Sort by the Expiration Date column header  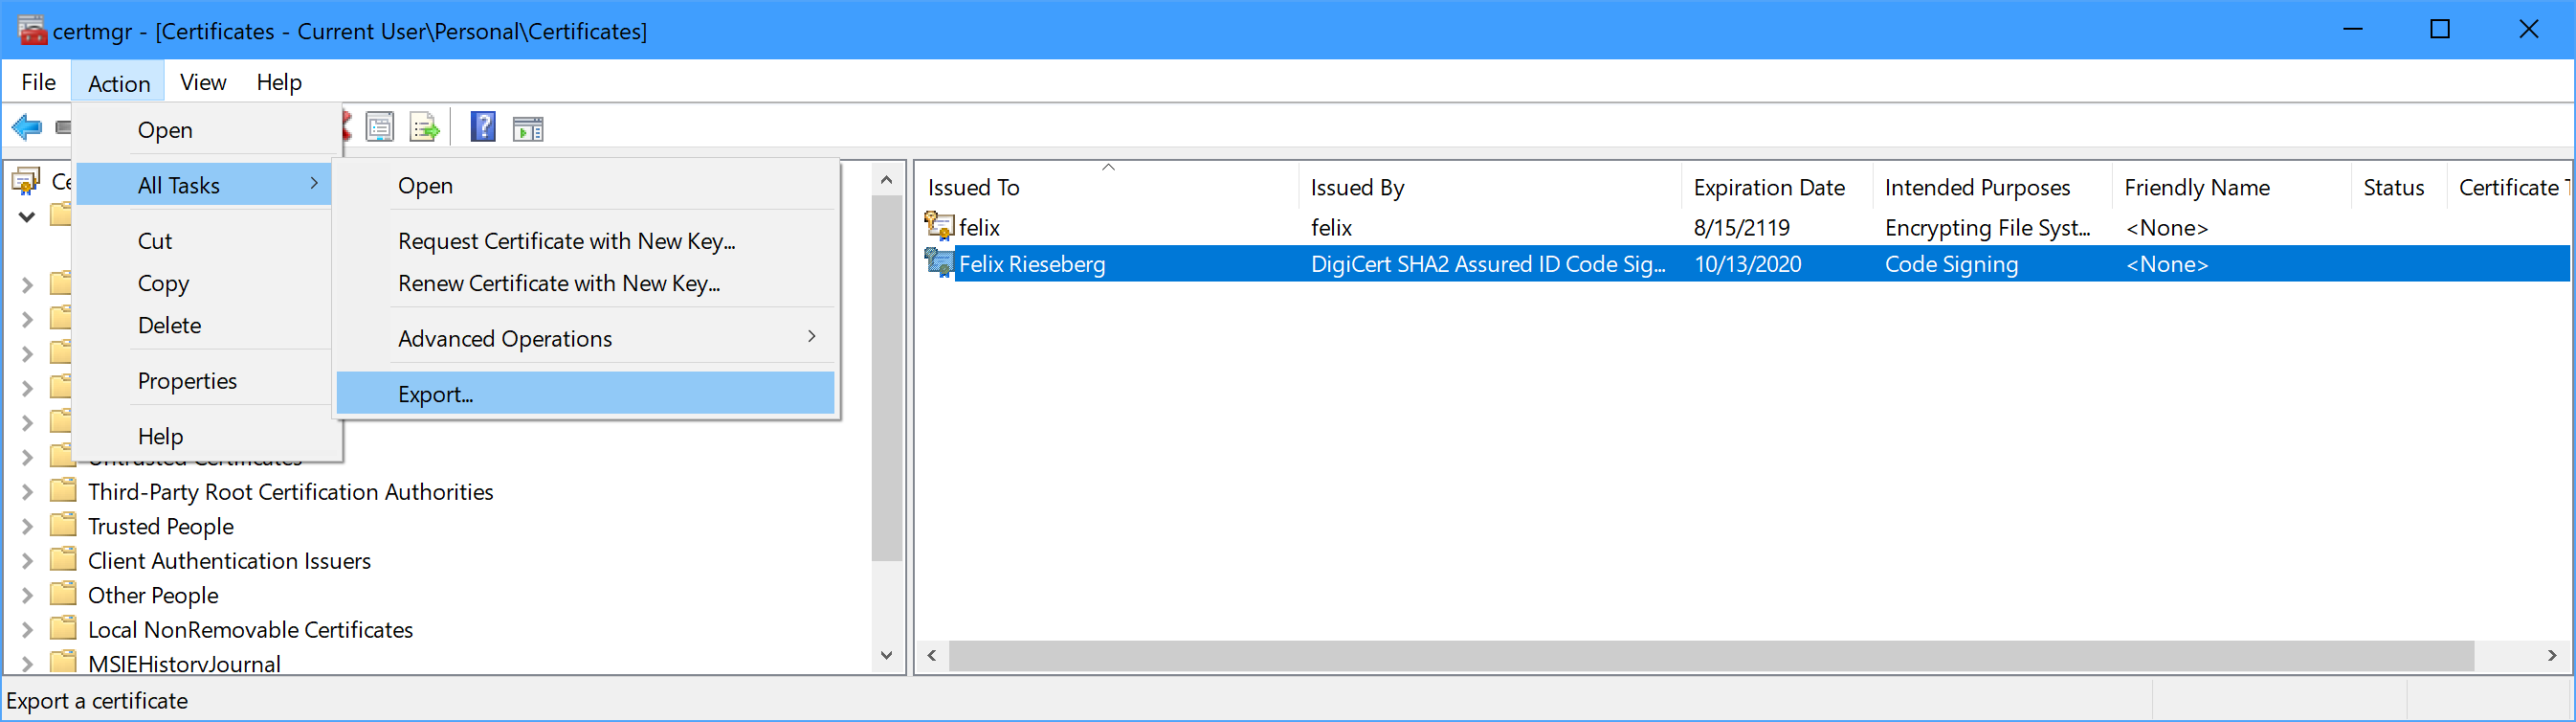pyautogui.click(x=1777, y=187)
